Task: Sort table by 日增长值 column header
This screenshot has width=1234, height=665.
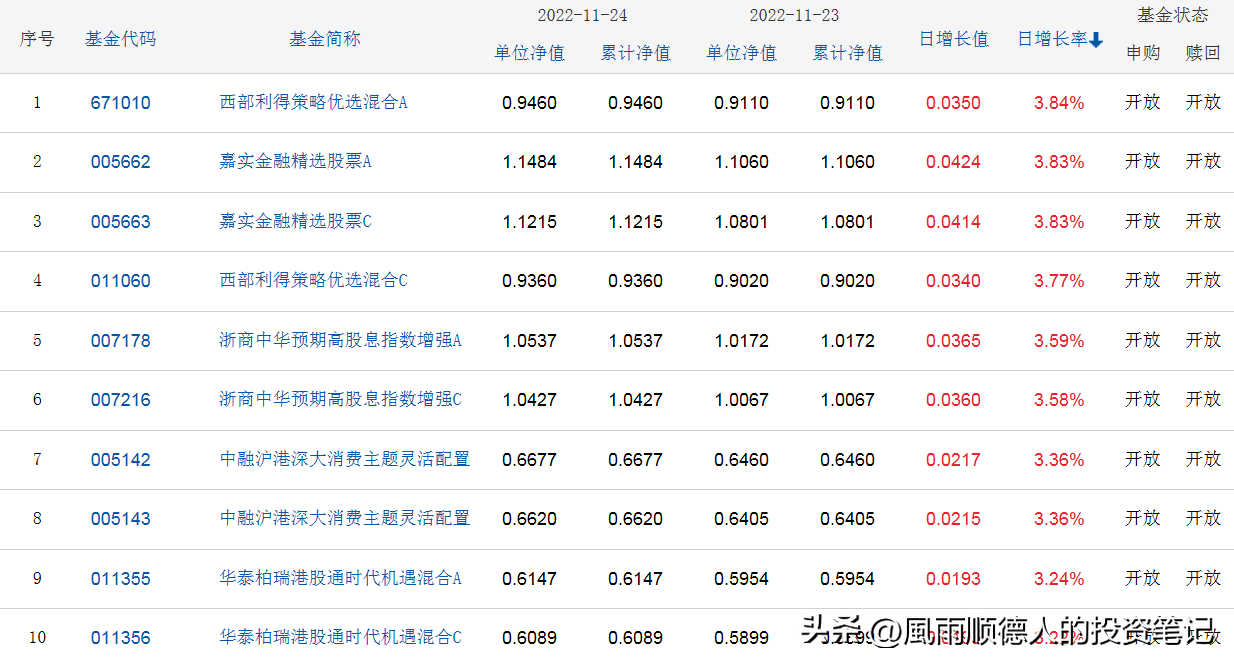Action: point(953,37)
